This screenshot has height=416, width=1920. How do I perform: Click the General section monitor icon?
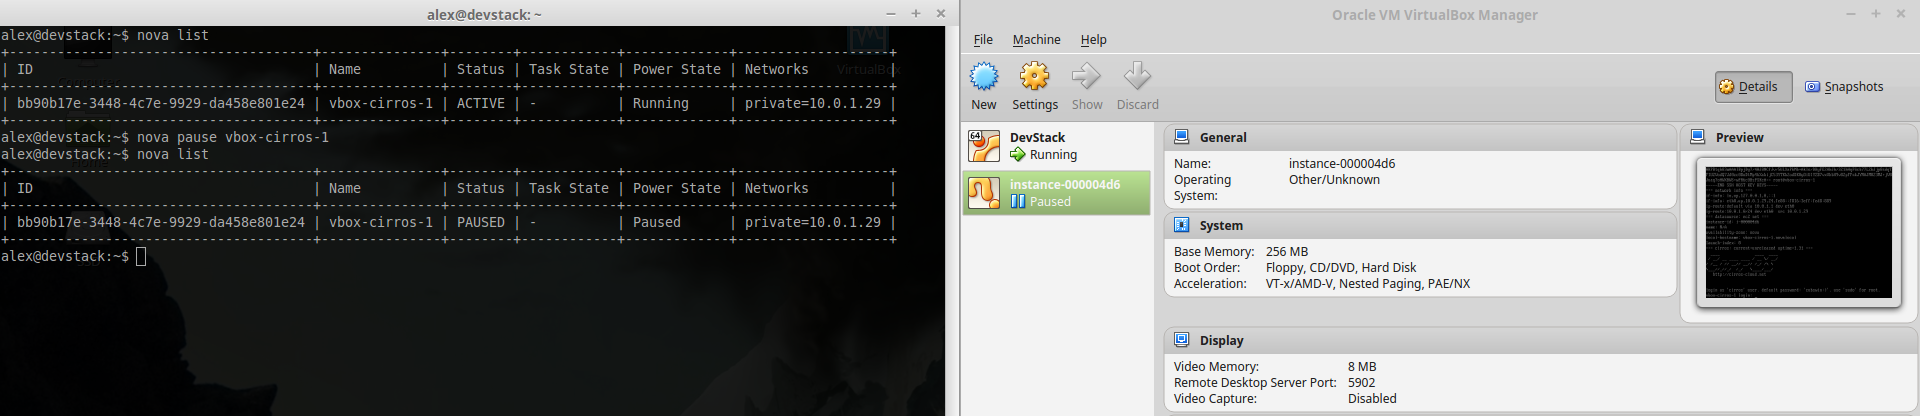tap(1181, 137)
